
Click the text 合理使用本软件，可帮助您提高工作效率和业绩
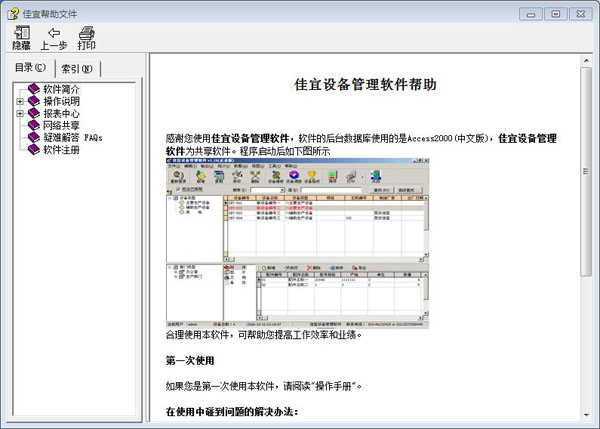tap(264, 334)
